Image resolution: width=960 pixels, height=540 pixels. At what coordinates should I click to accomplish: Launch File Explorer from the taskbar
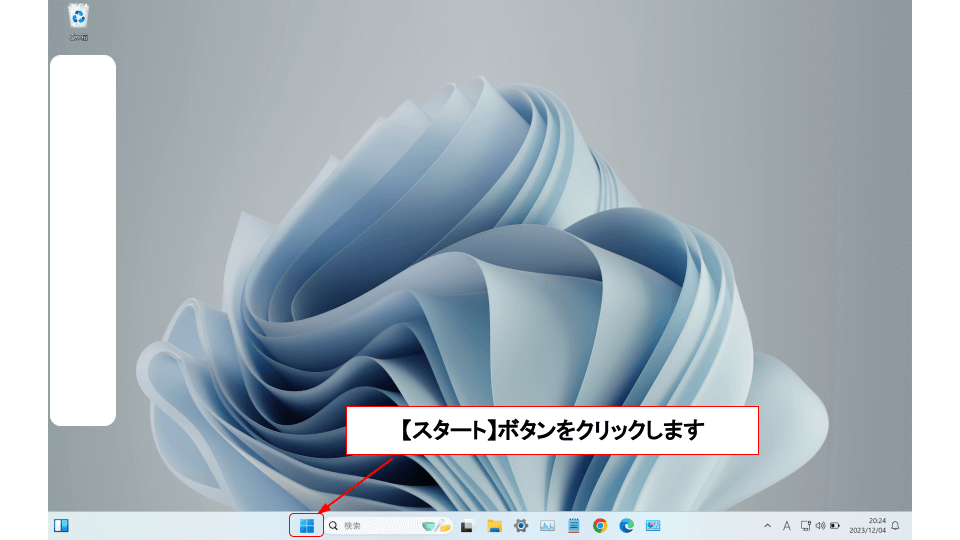pos(494,525)
